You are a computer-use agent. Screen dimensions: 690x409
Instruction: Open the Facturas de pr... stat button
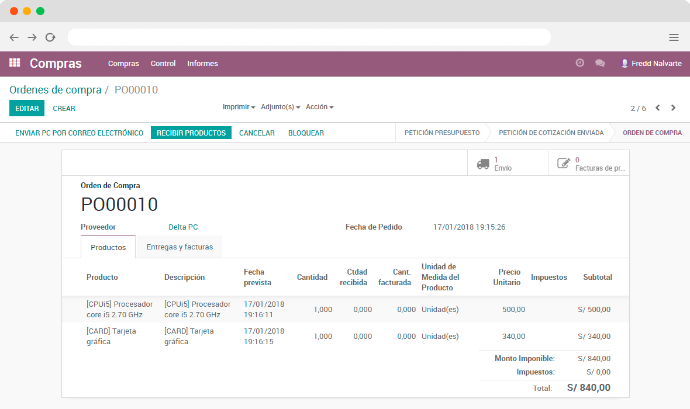tap(589, 163)
